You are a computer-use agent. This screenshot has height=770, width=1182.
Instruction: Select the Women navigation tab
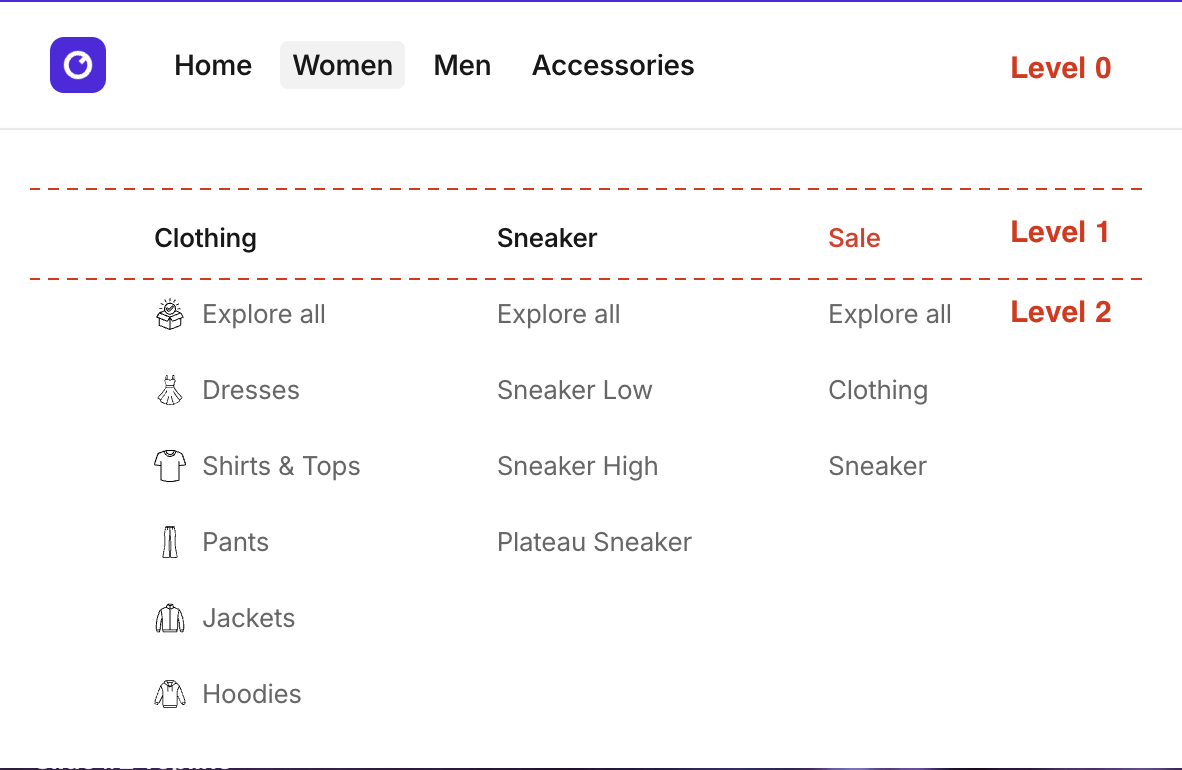pyautogui.click(x=342, y=65)
